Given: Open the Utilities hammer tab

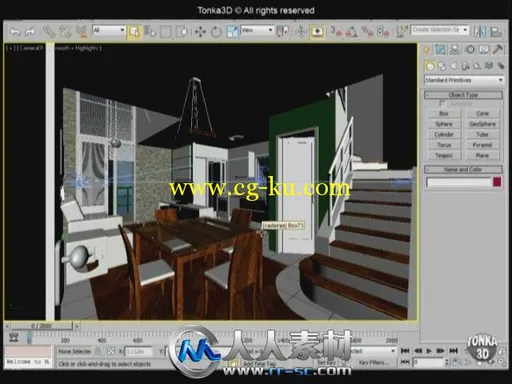Looking at the screenshot, I should pos(498,50).
